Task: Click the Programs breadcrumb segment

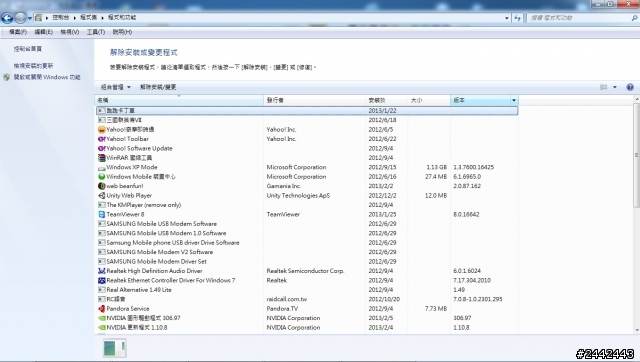Action: [88, 18]
